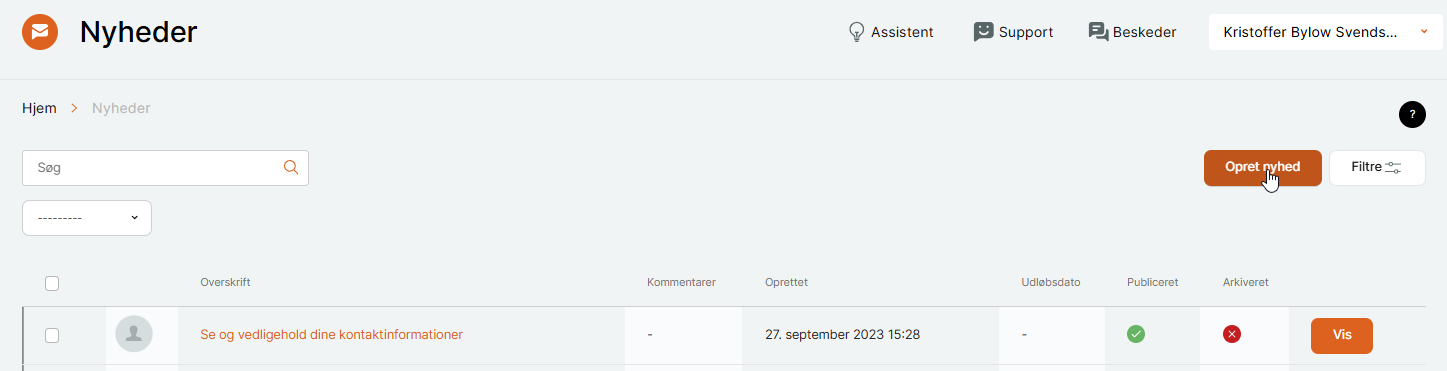This screenshot has height=371, width=1447.
Task: Open the Assistent lightbulb icon
Action: [x=856, y=32]
